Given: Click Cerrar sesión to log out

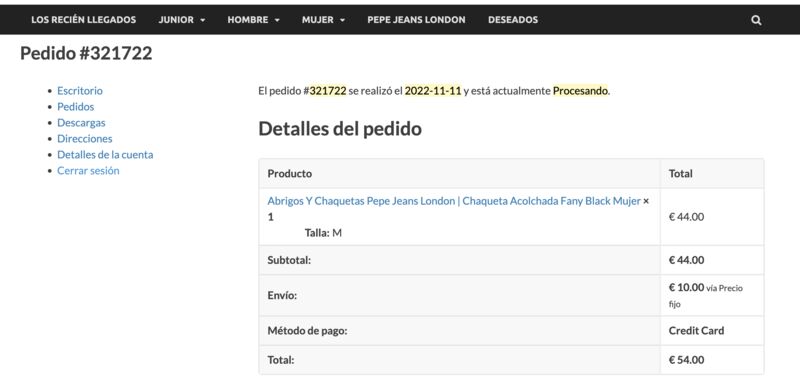Looking at the screenshot, I should (88, 170).
